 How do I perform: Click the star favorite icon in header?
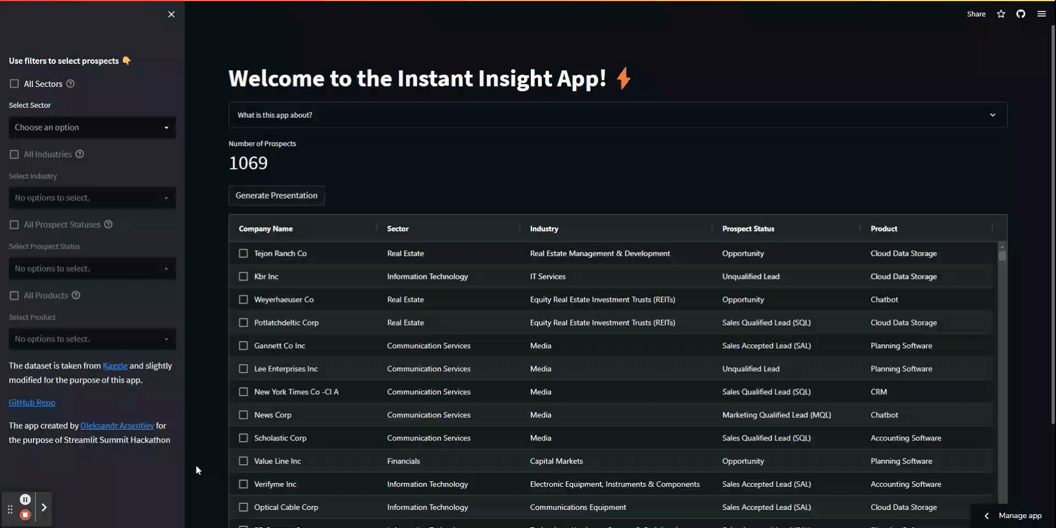1001,14
